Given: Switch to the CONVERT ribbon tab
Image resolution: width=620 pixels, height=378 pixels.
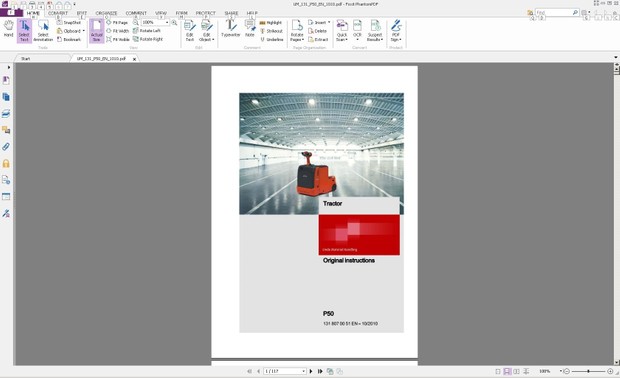Looking at the screenshot, I should tap(58, 13).
